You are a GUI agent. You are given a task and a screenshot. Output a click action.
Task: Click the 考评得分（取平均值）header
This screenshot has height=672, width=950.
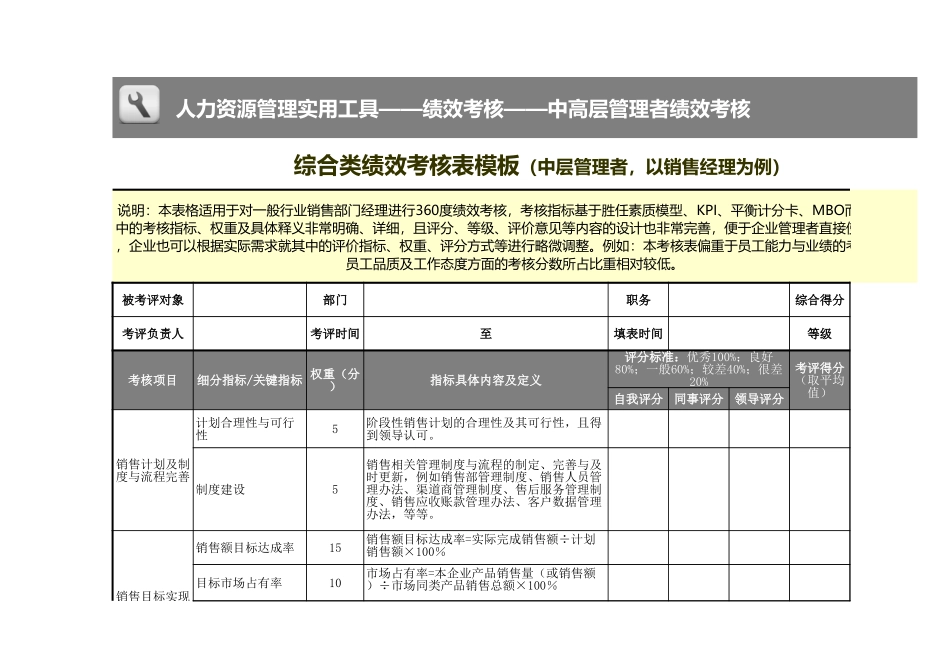tap(820, 380)
